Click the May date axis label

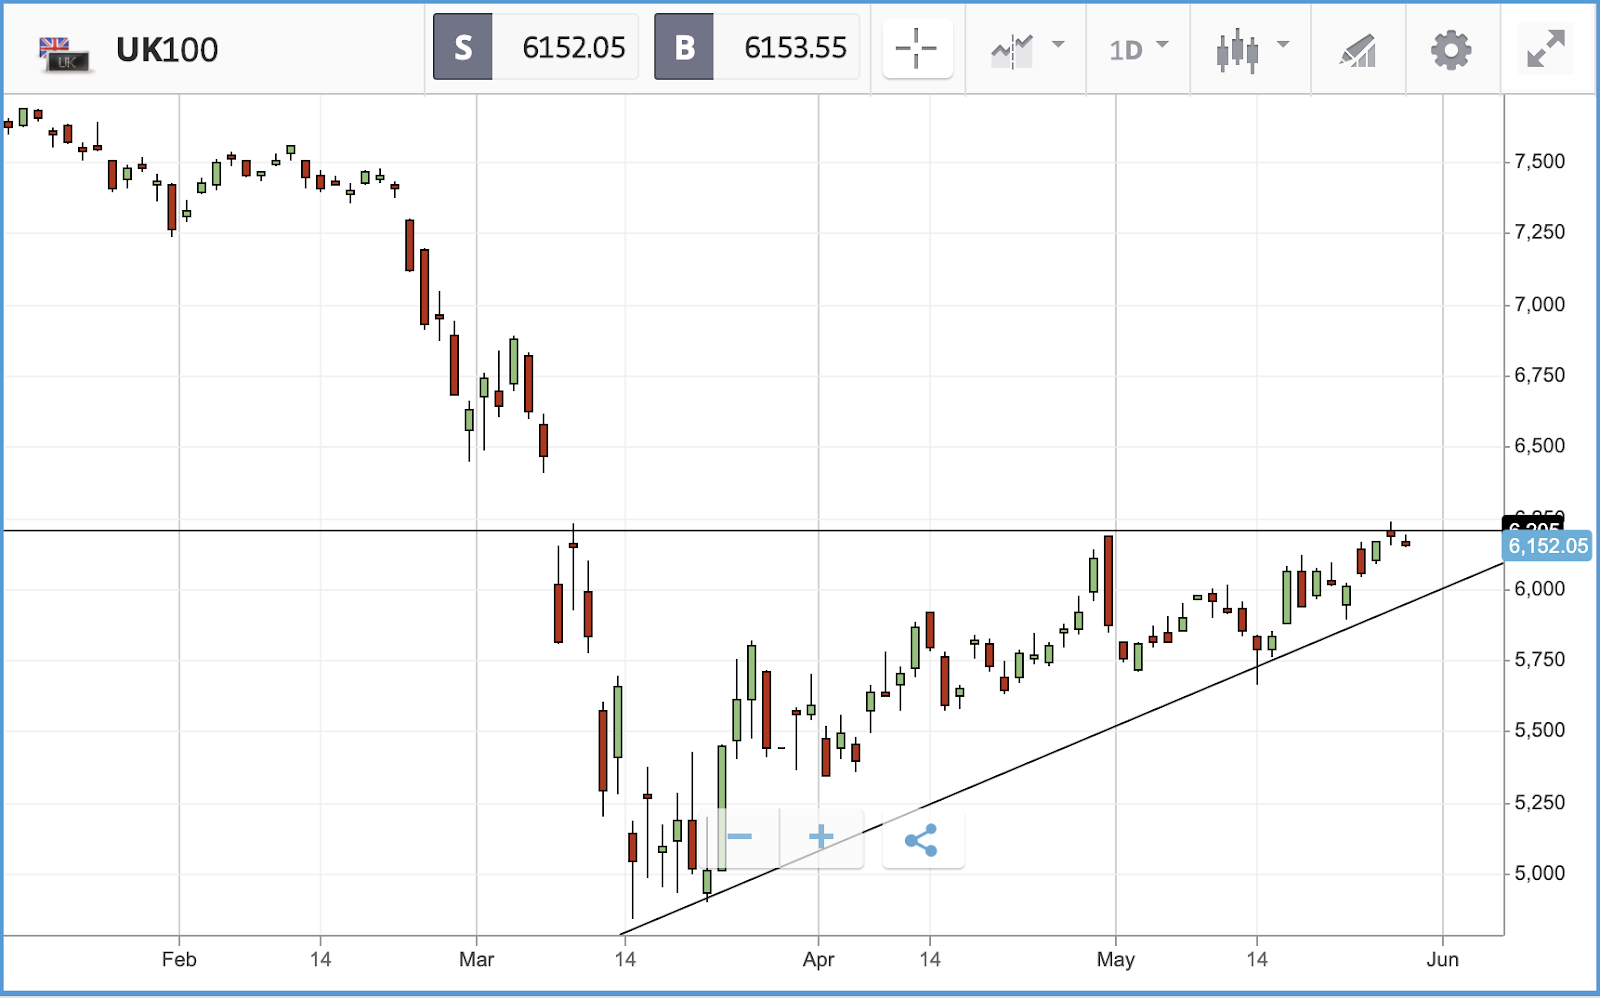pyautogui.click(x=1115, y=960)
